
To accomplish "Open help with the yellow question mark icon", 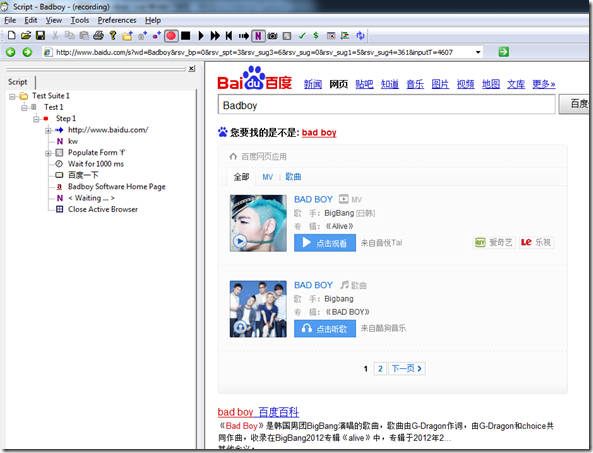I will [x=113, y=36].
